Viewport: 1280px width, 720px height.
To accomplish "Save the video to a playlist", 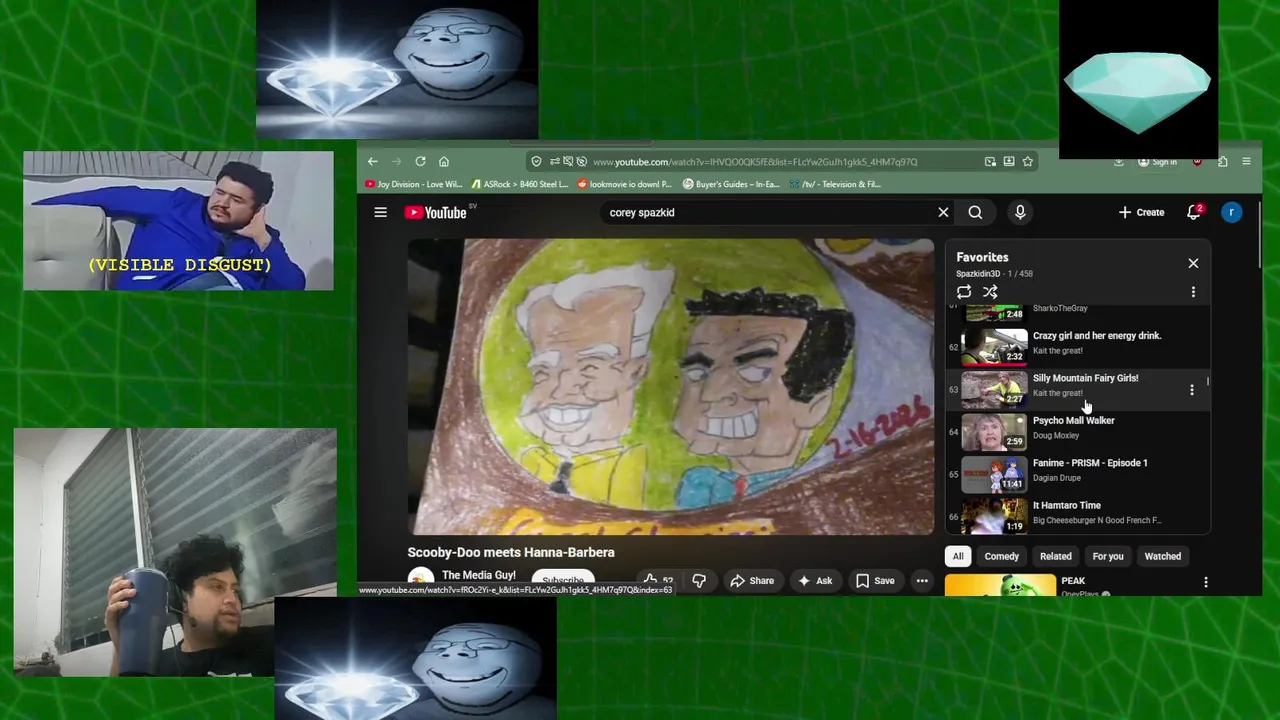I will pyautogui.click(x=875, y=580).
